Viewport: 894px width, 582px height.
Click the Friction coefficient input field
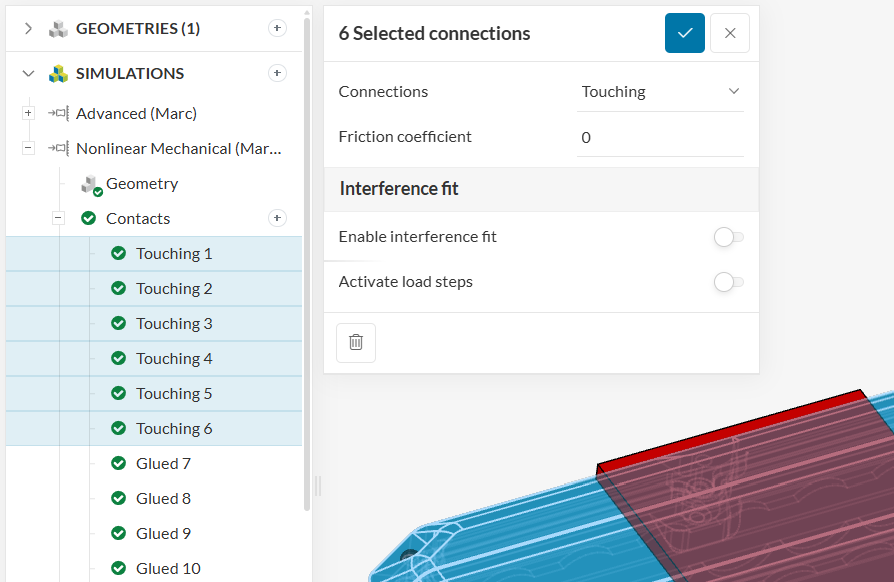pyautogui.click(x=660, y=137)
